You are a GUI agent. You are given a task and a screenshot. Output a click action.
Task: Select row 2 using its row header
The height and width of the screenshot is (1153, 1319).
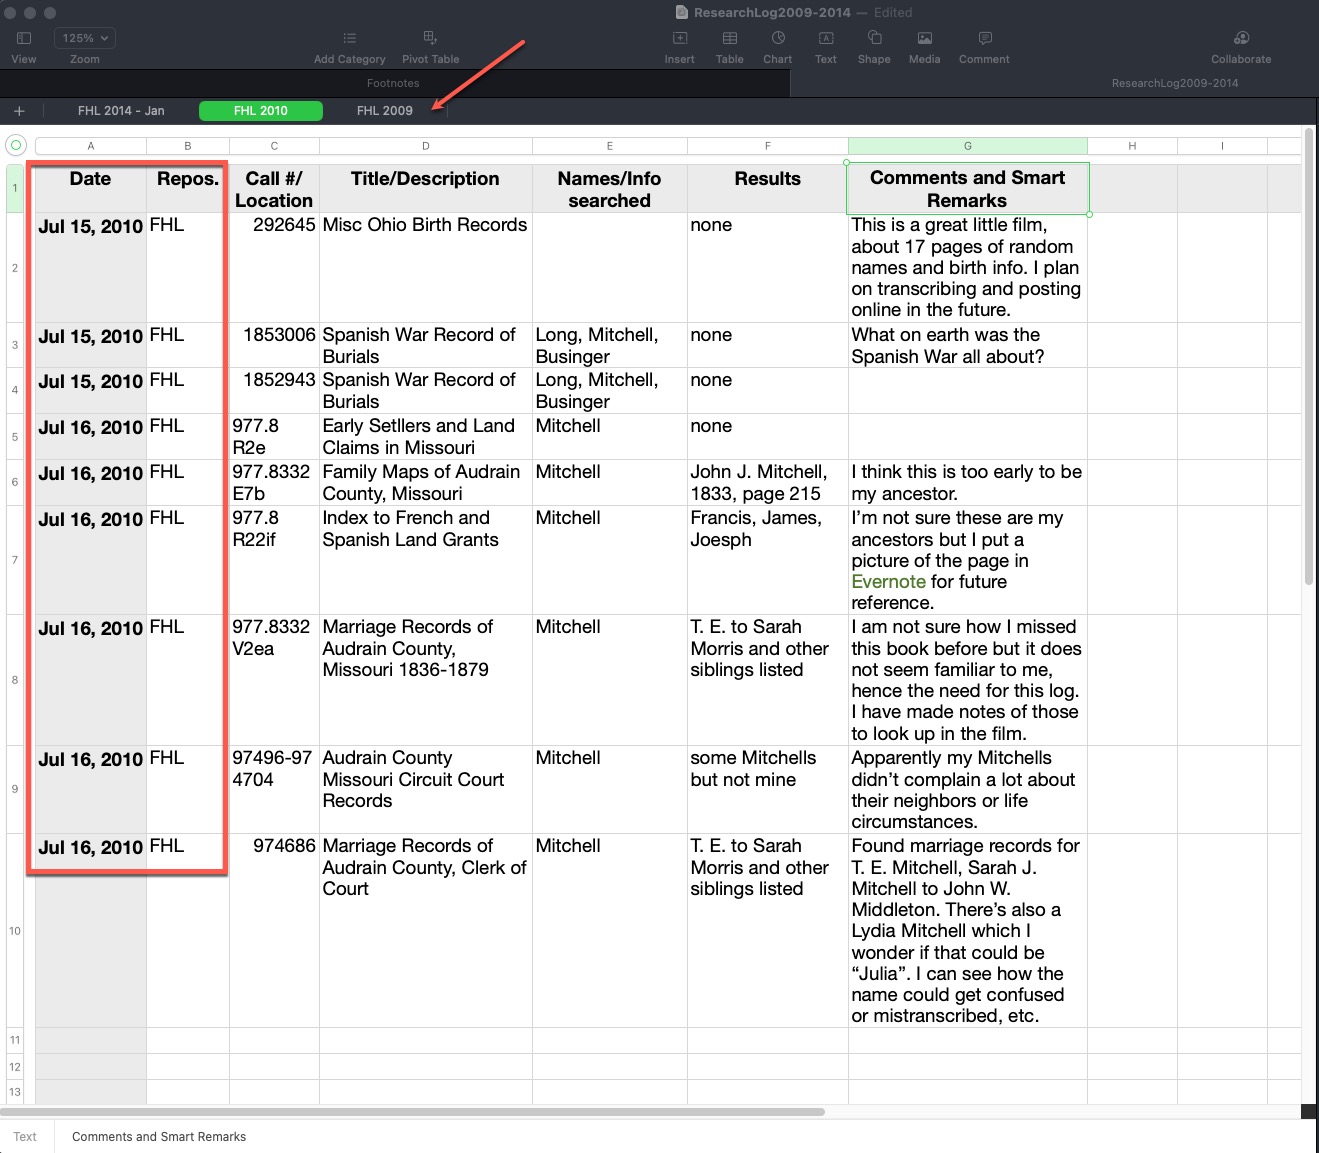tap(14, 268)
